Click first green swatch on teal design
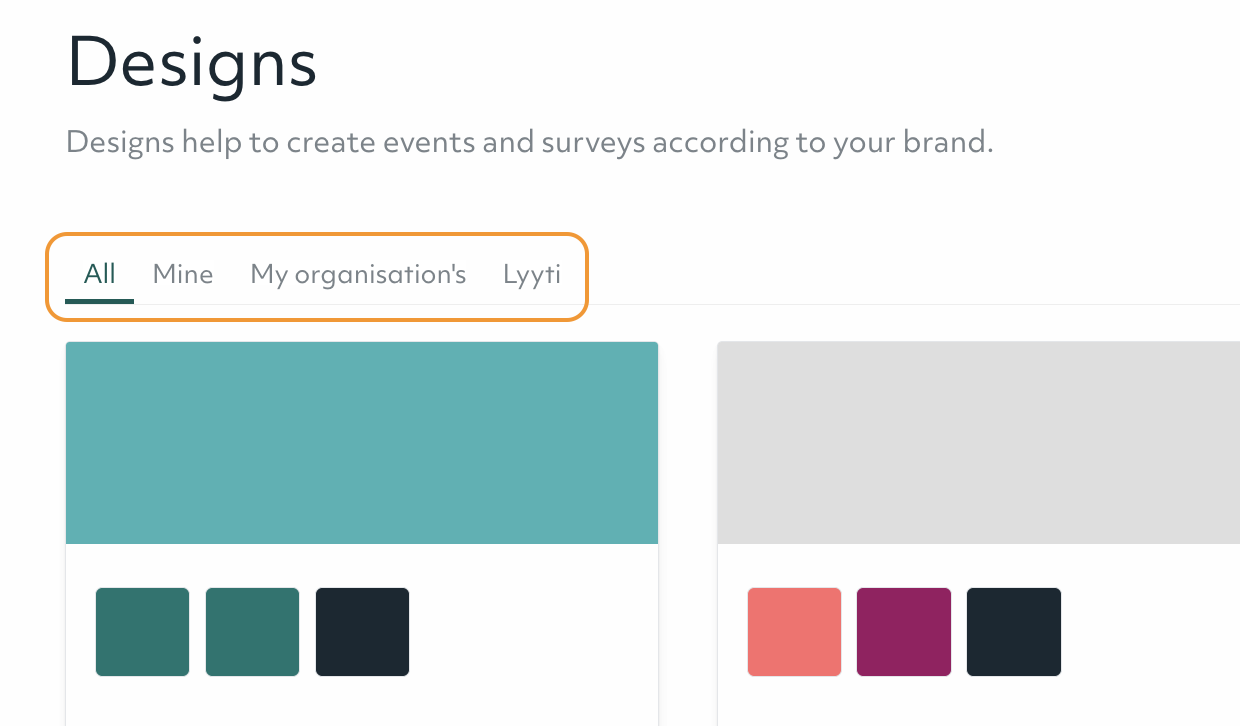Screen dimensions: 1240x726 [x=142, y=632]
